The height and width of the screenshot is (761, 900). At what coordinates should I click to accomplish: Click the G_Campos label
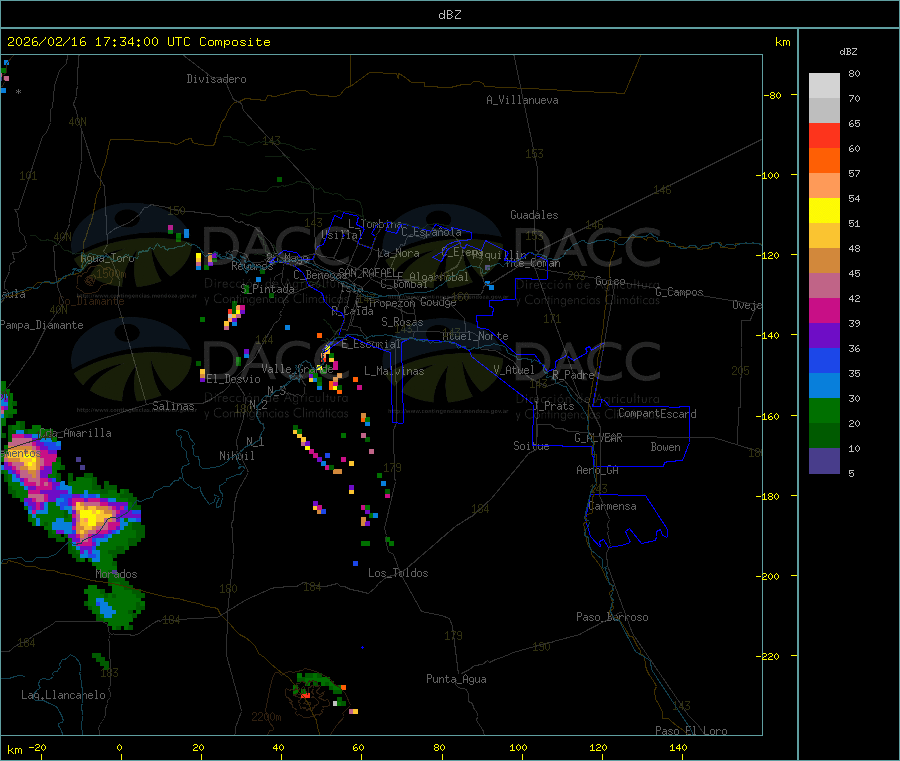coord(679,292)
